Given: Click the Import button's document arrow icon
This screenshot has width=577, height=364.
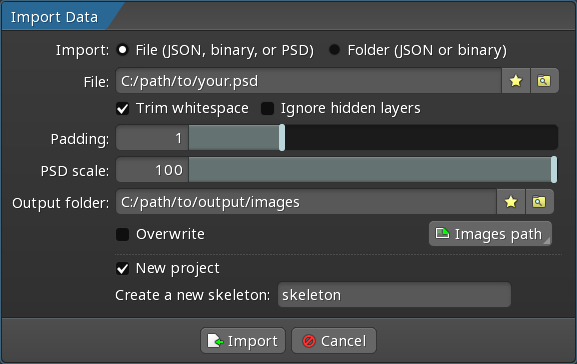Looking at the screenshot, I should pyautogui.click(x=215, y=341).
